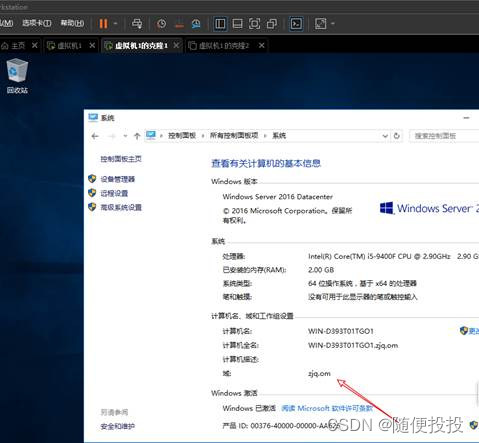Toggle the library sidebar view icon
479x443 pixels.
(x=220, y=24)
